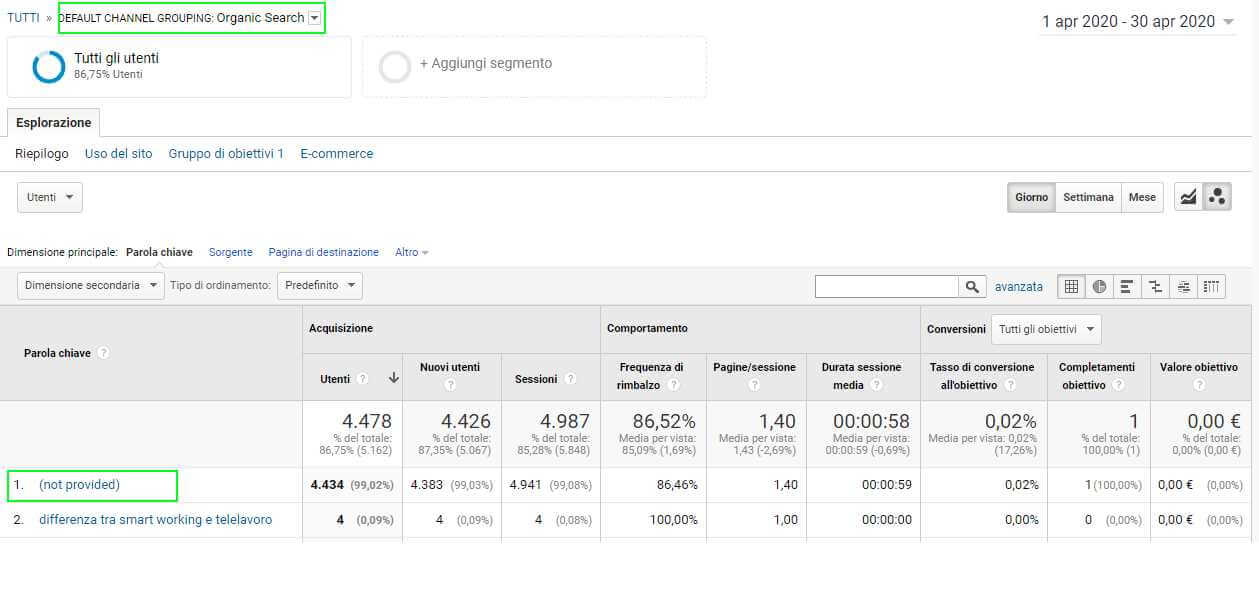Image resolution: width=1259 pixels, height=600 pixels.
Task: Set graph granularity to Settimana
Action: [x=1088, y=197]
